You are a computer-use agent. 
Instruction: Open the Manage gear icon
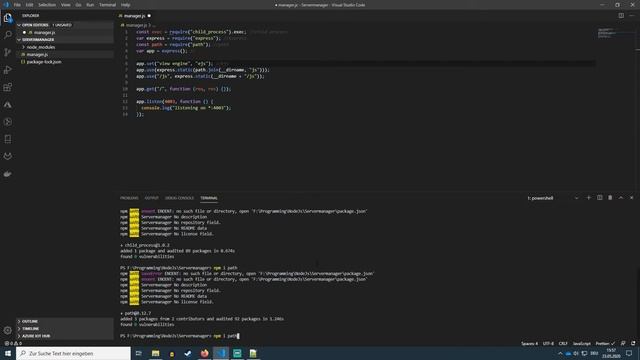click(x=8, y=330)
